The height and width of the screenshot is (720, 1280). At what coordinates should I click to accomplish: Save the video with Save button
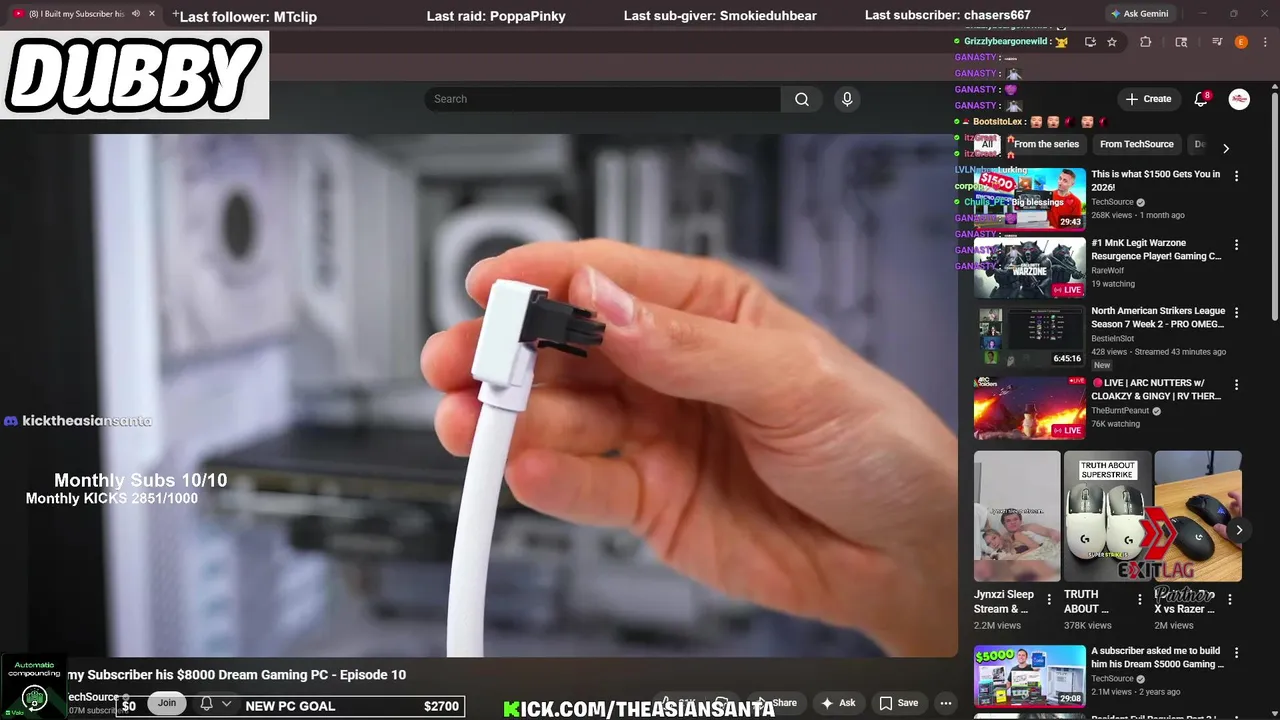pyautogui.click(x=898, y=703)
